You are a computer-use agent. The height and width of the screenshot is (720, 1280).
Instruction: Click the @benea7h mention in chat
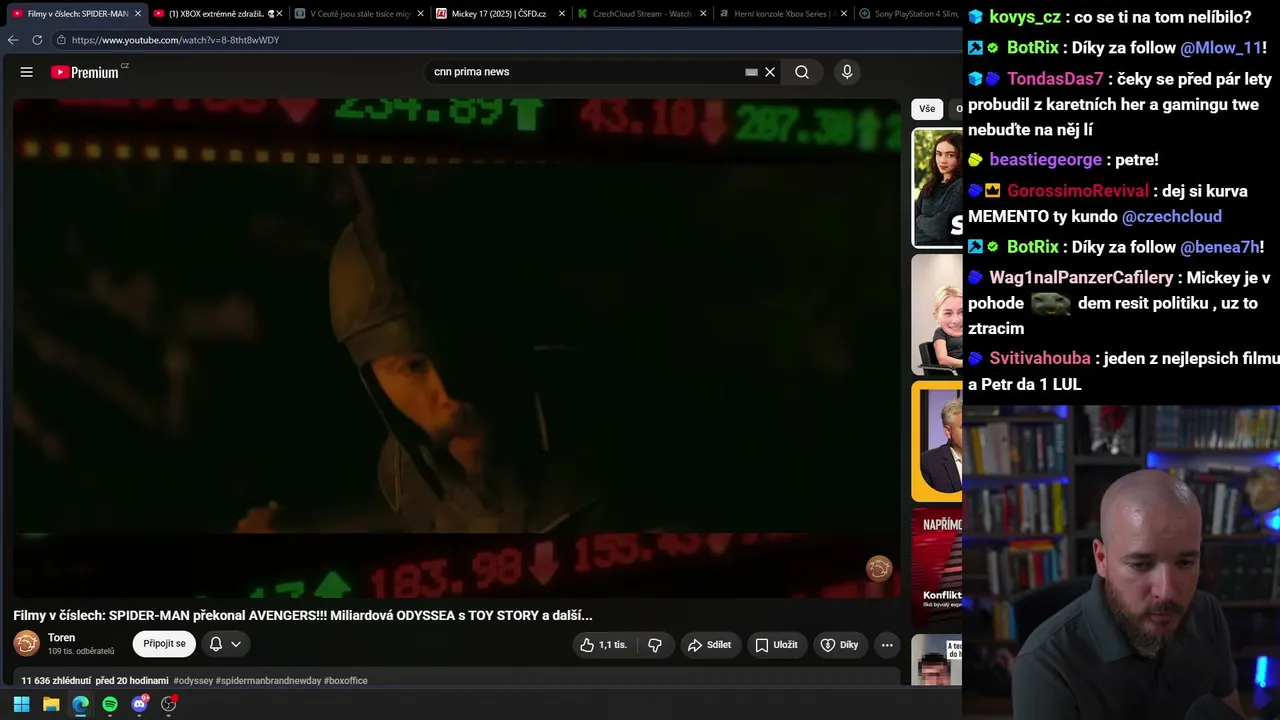pos(1219,247)
